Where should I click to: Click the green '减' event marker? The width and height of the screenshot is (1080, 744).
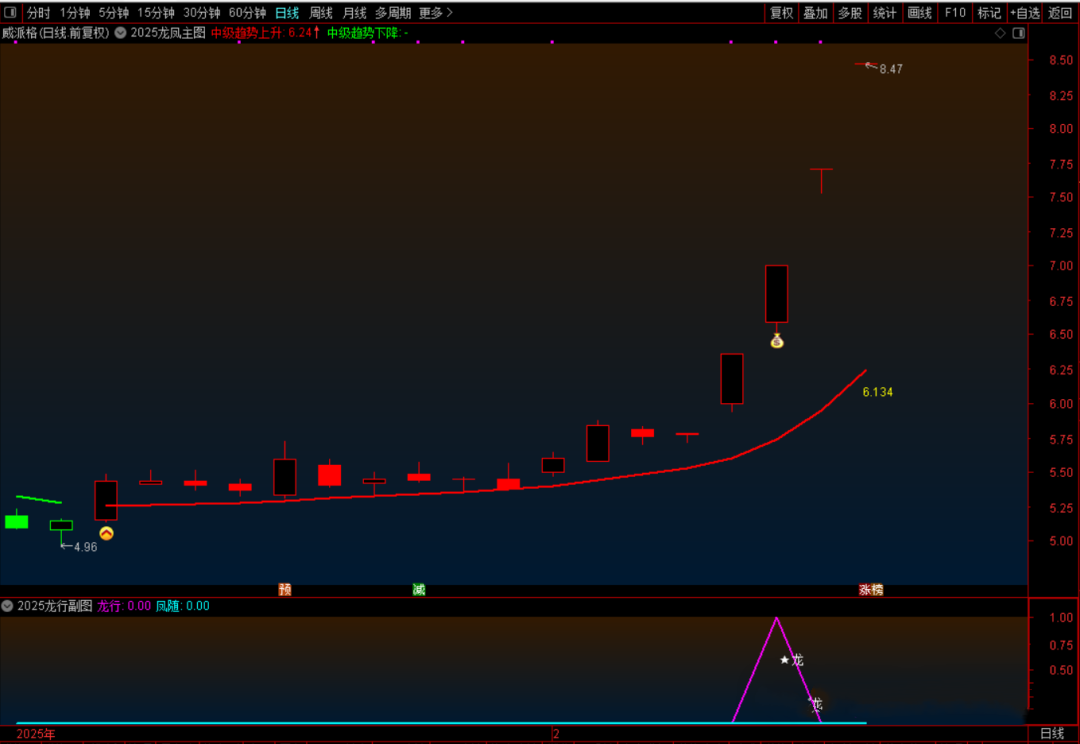419,590
